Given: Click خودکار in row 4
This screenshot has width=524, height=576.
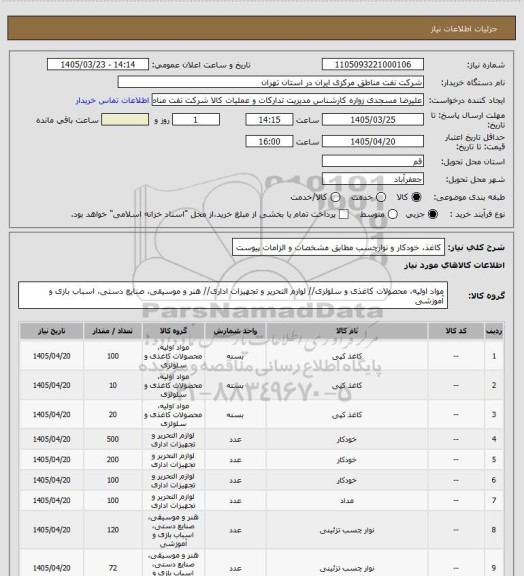Looking at the screenshot, I should (x=347, y=439).
